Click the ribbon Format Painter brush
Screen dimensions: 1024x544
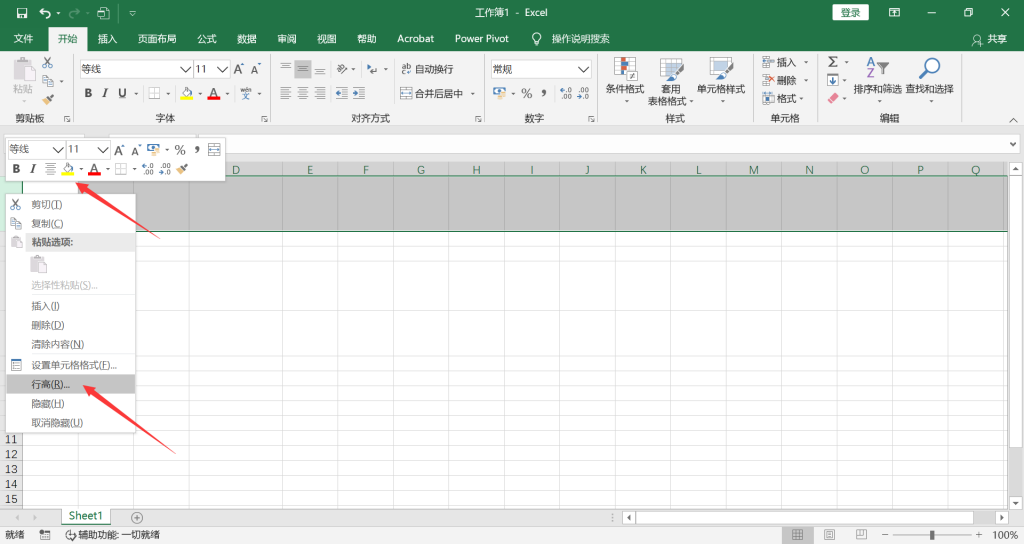(x=48, y=99)
